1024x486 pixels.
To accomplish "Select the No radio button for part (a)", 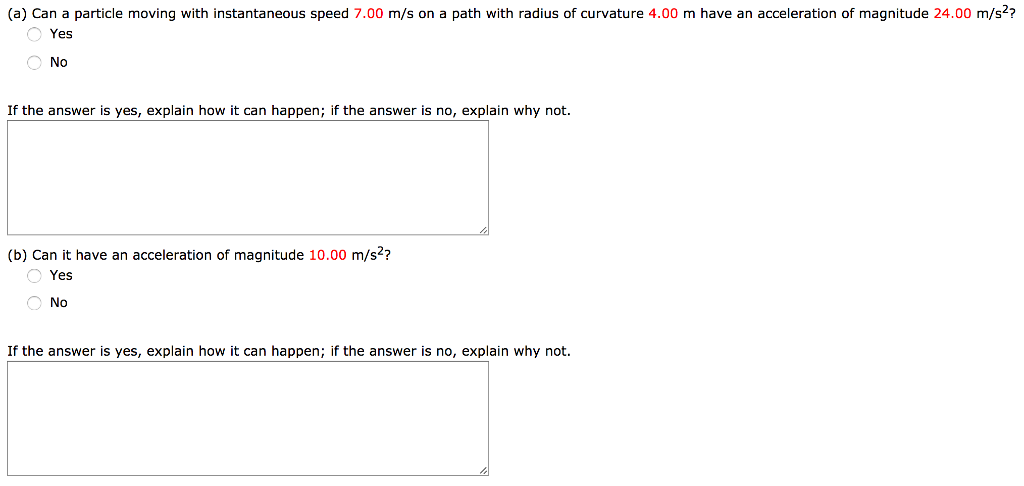I will pyautogui.click(x=35, y=62).
